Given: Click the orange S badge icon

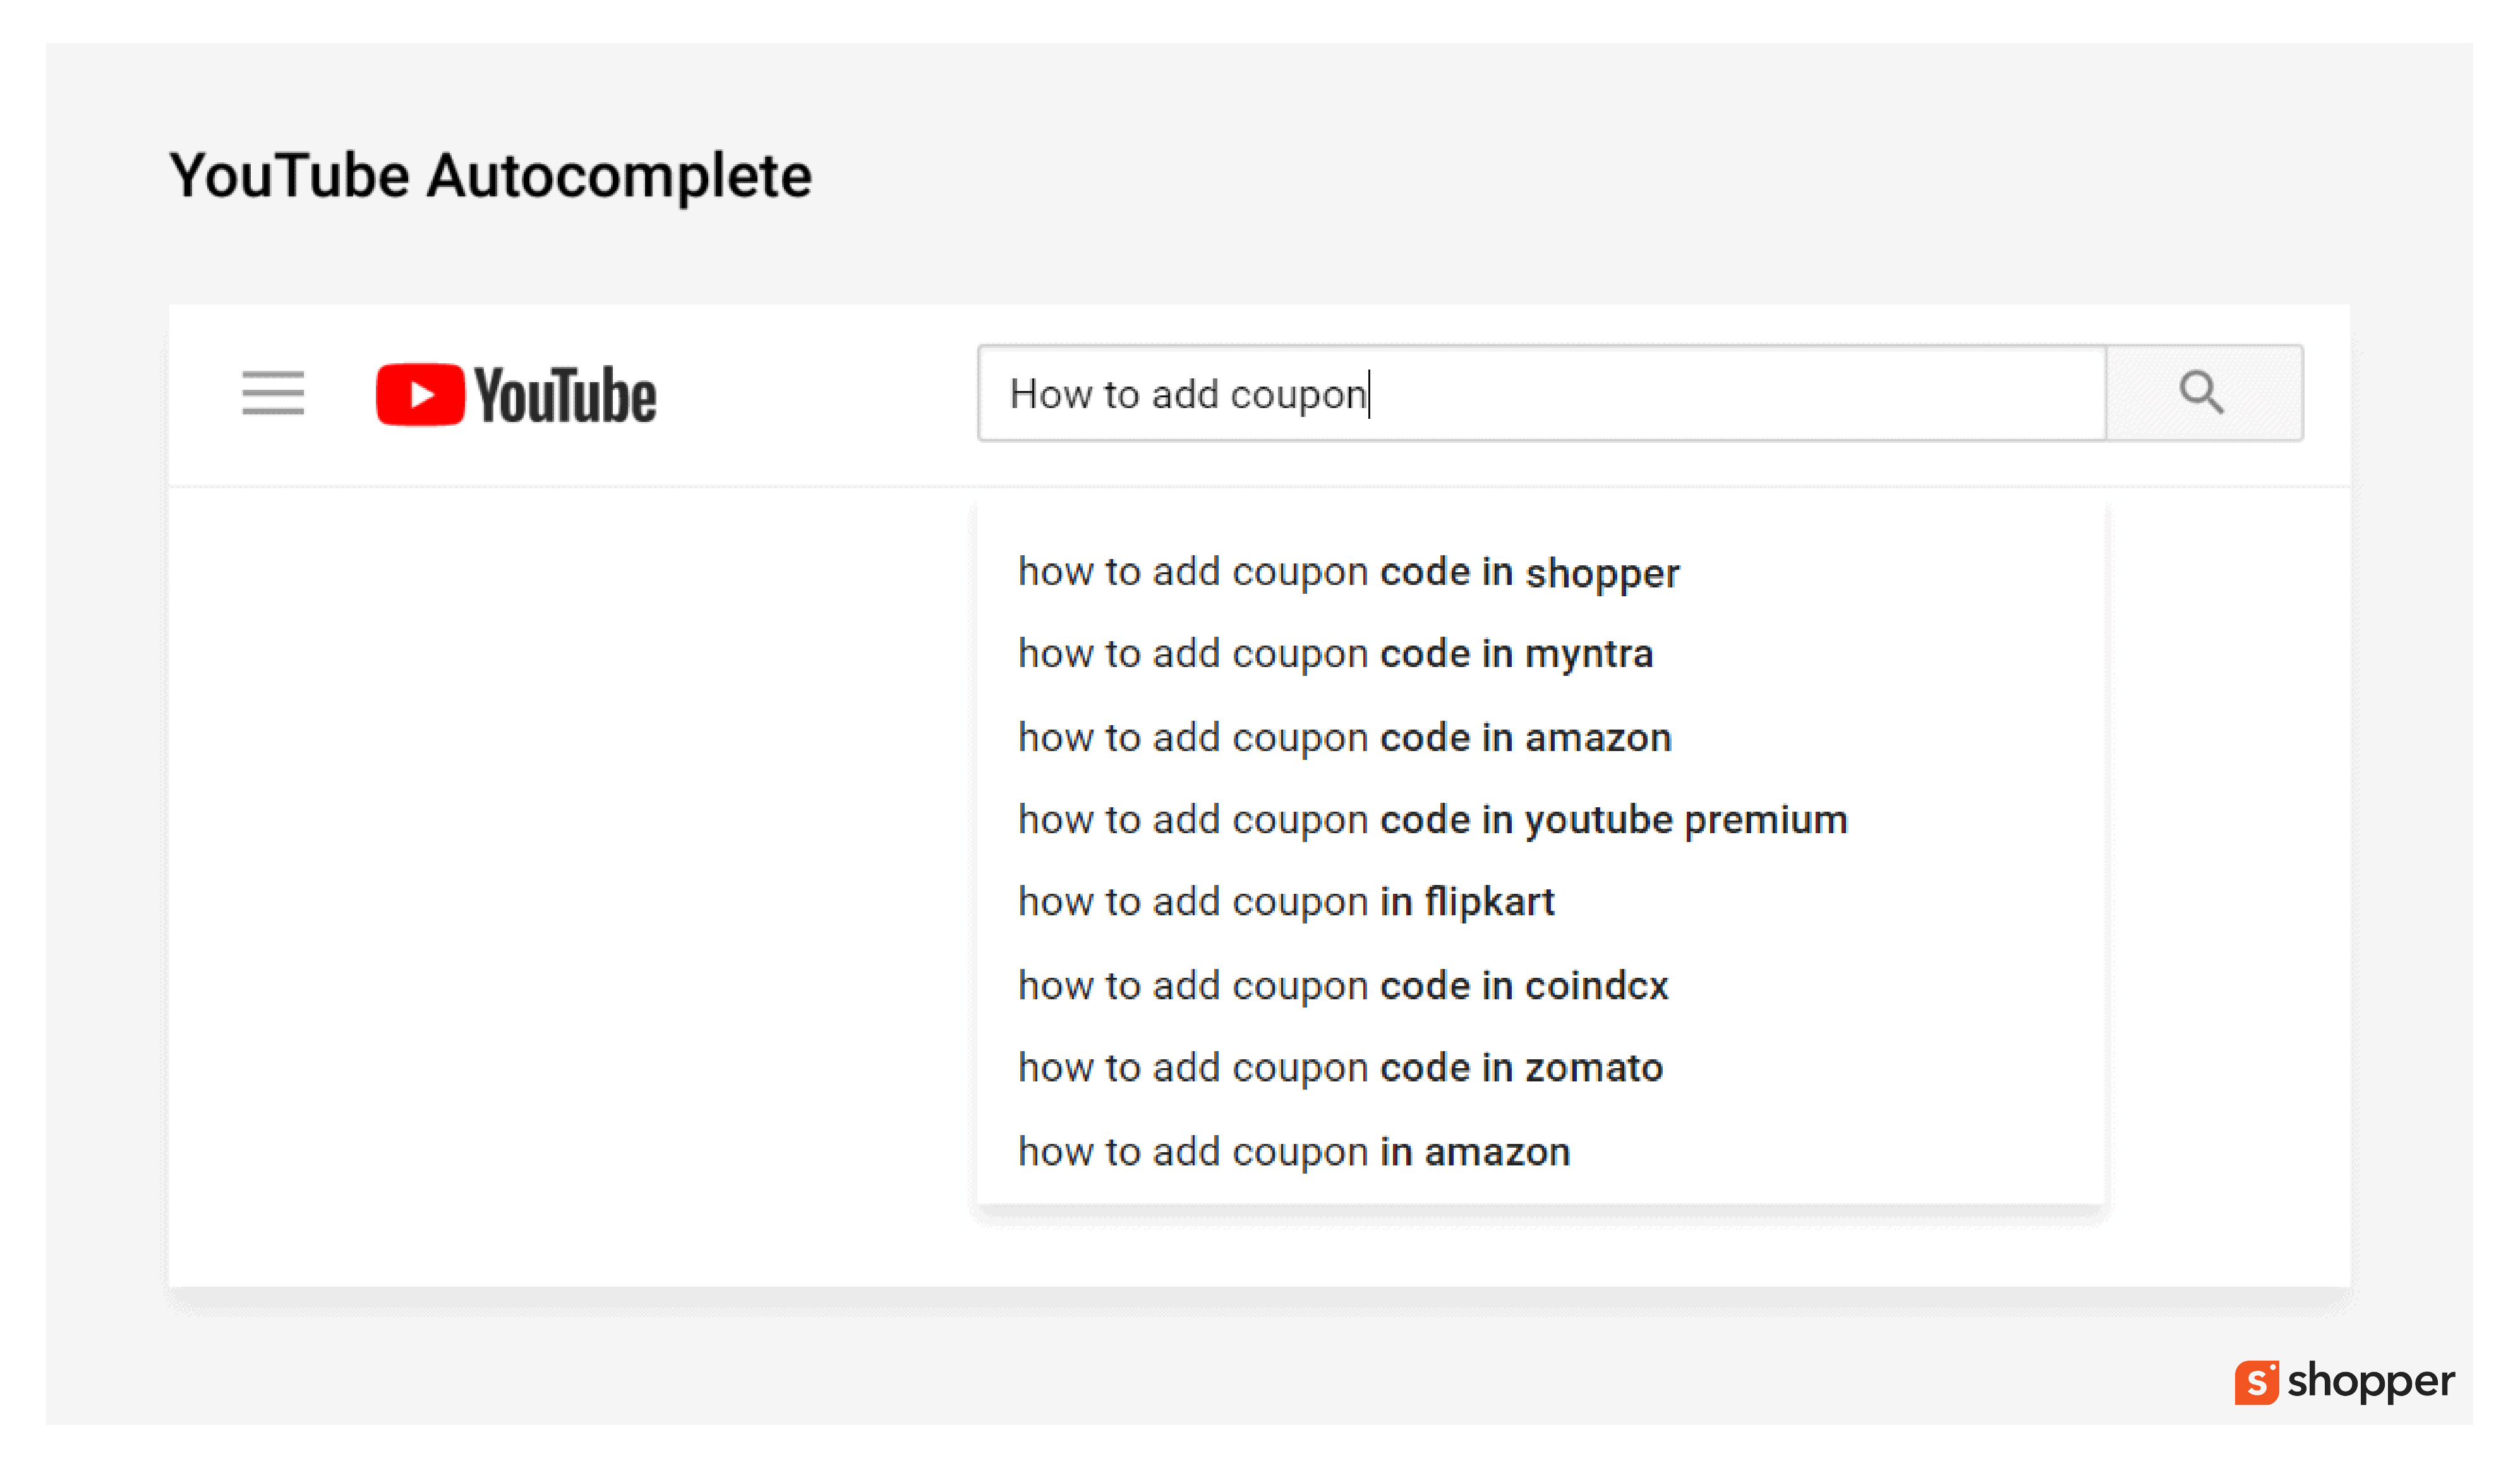Looking at the screenshot, I should [x=2257, y=1383].
